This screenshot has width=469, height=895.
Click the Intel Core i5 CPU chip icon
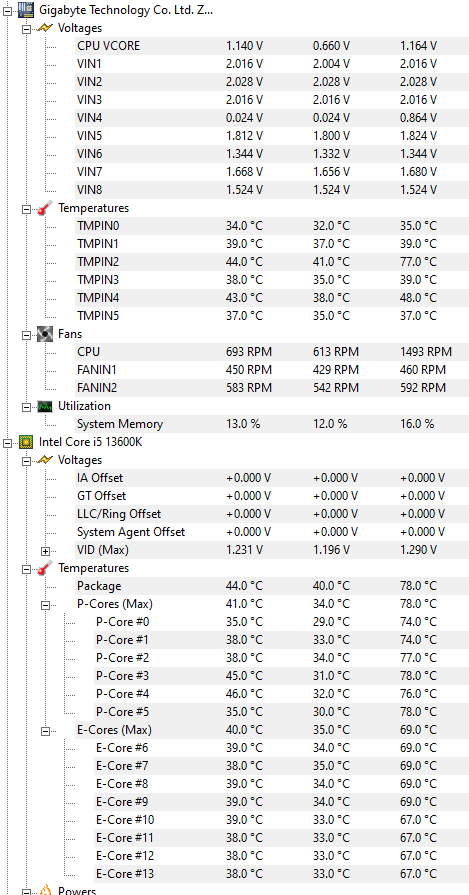pyautogui.click(x=26, y=442)
